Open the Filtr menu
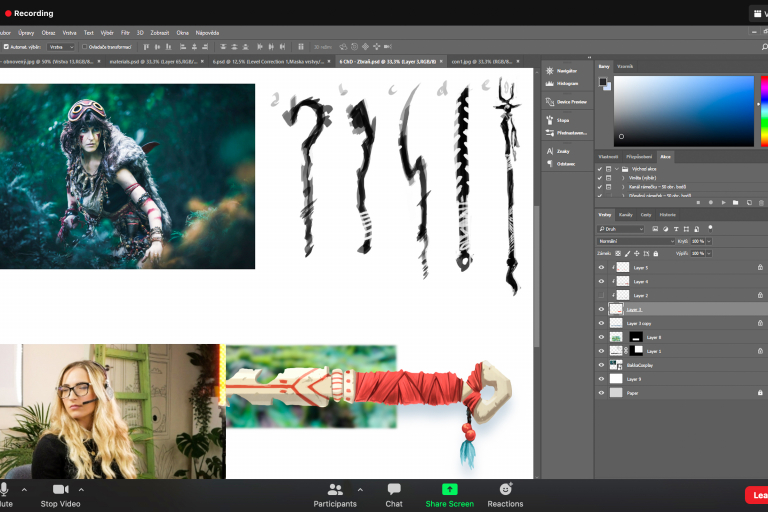768x512 pixels. [125, 32]
